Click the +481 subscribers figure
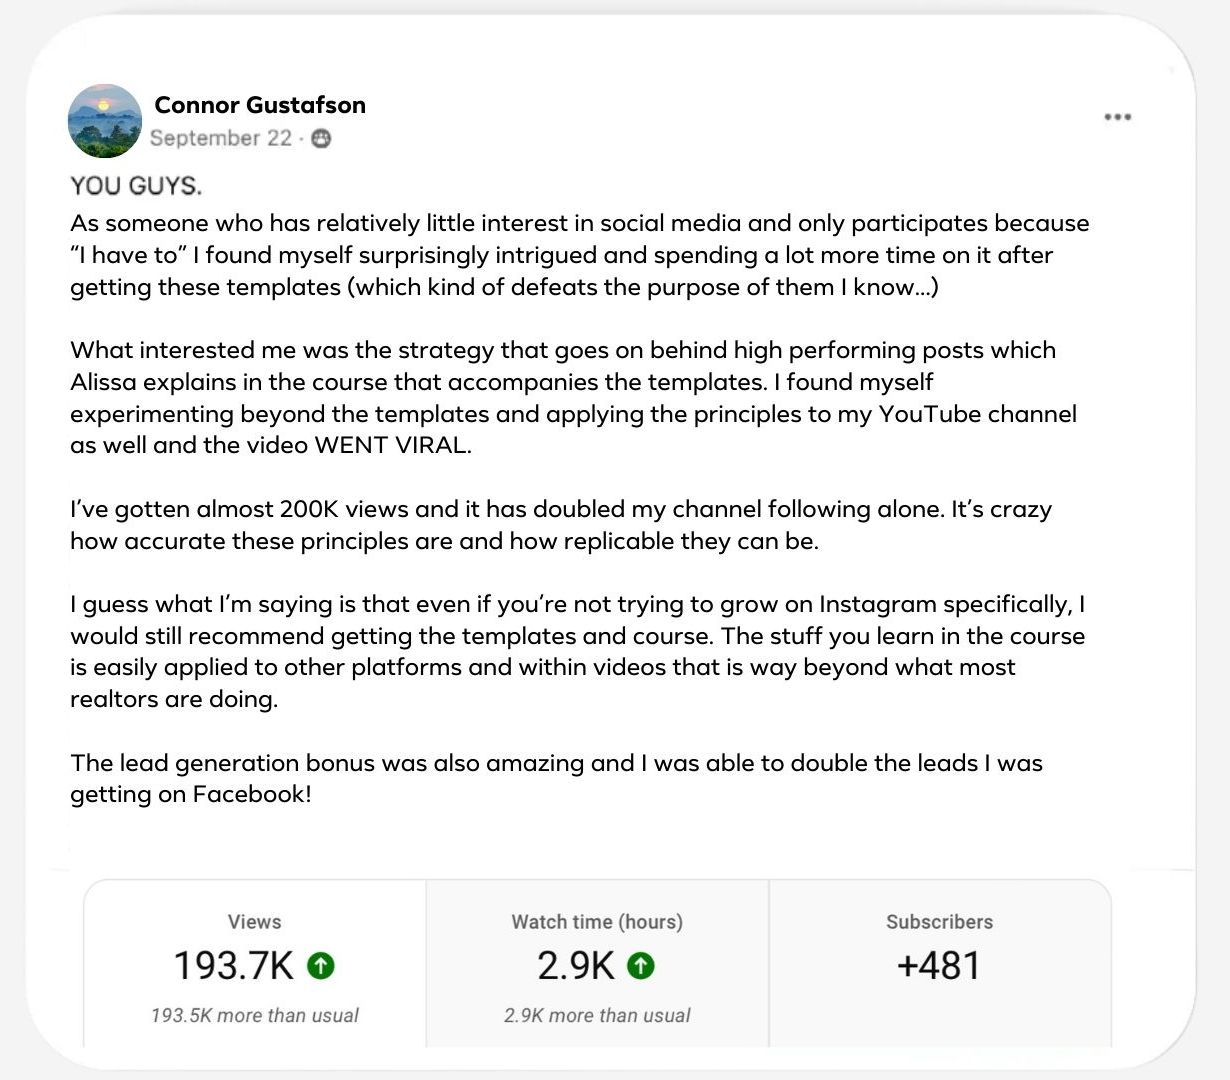The image size is (1230, 1080). pyautogui.click(x=939, y=966)
